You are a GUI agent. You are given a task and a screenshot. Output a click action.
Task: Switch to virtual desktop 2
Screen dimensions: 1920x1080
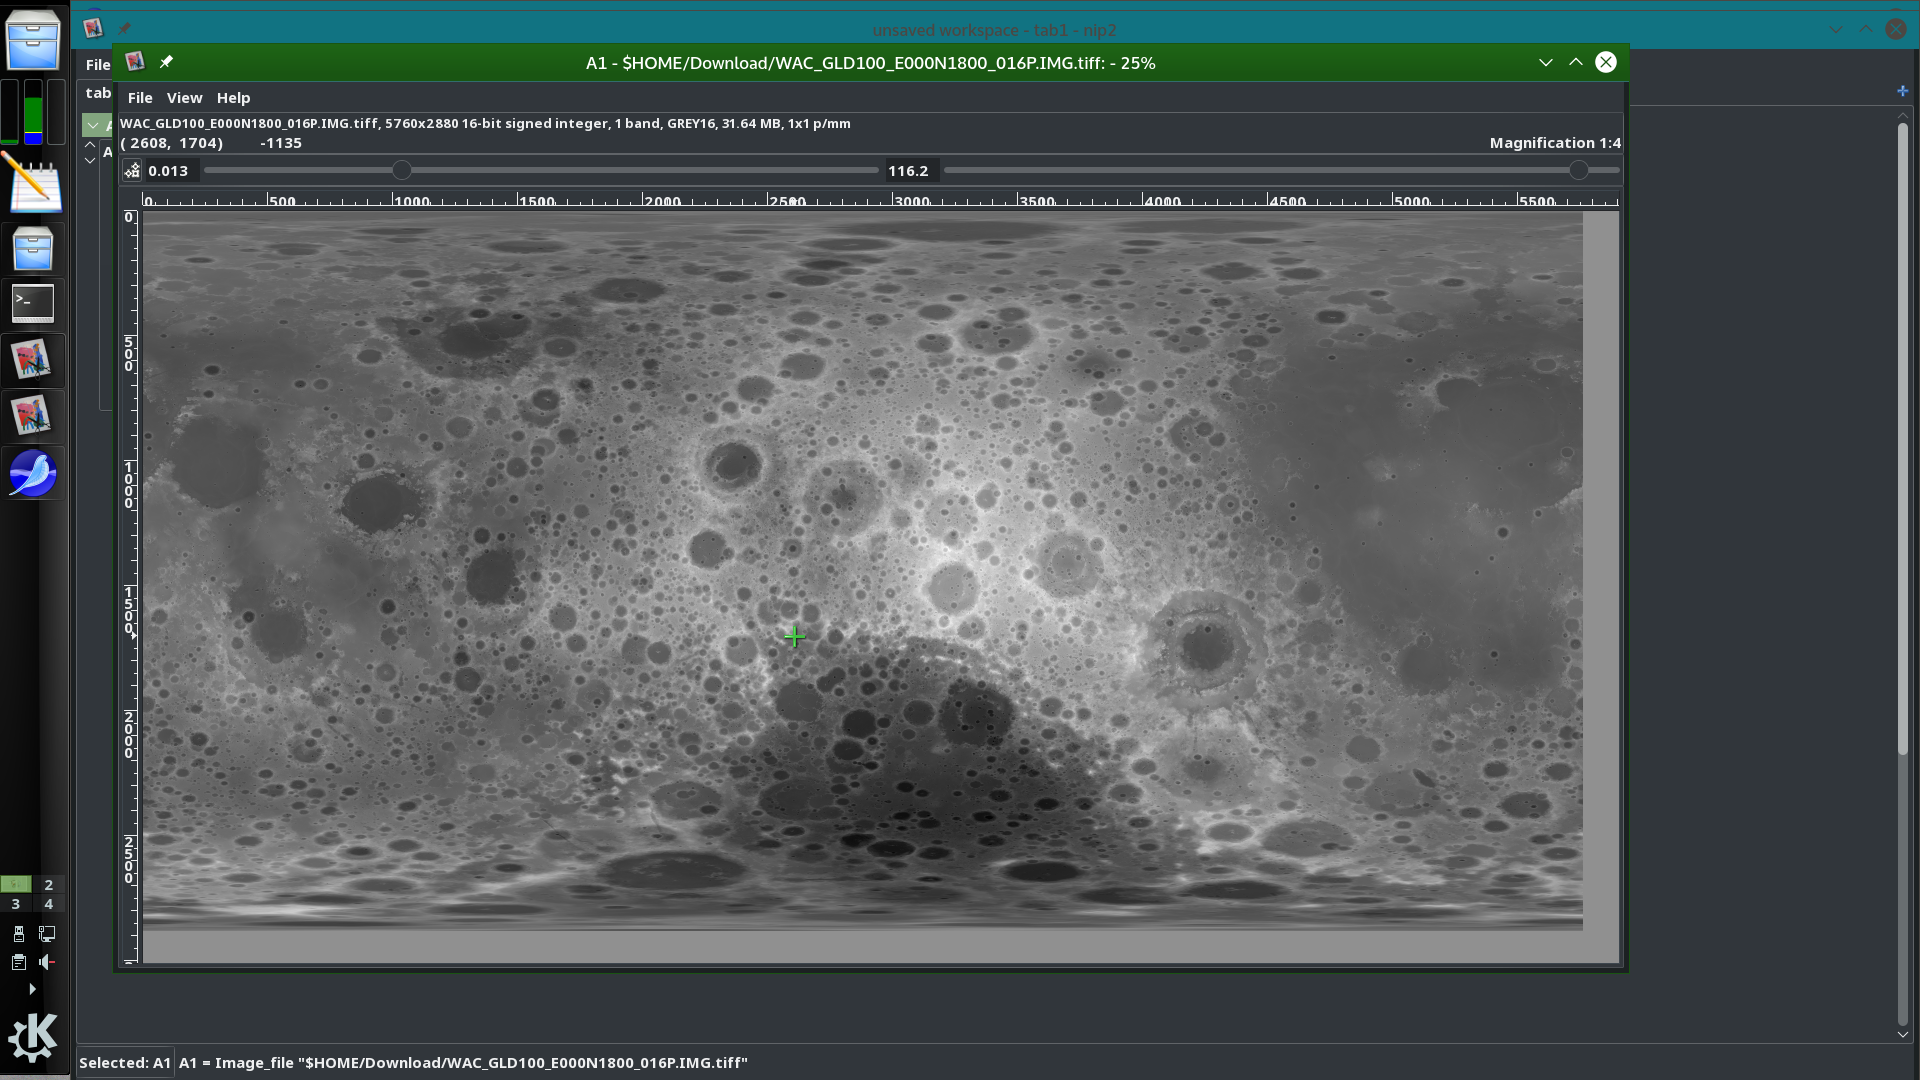(48, 884)
